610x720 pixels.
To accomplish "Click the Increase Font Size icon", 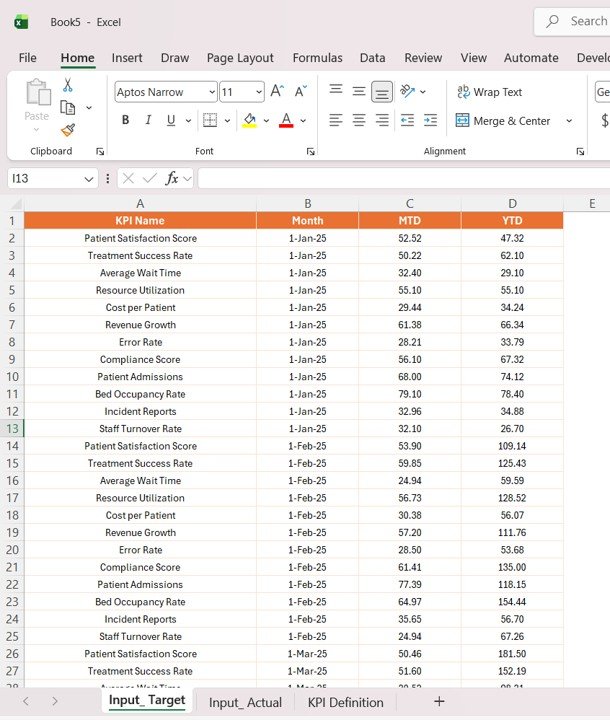I will pyautogui.click(x=277, y=92).
